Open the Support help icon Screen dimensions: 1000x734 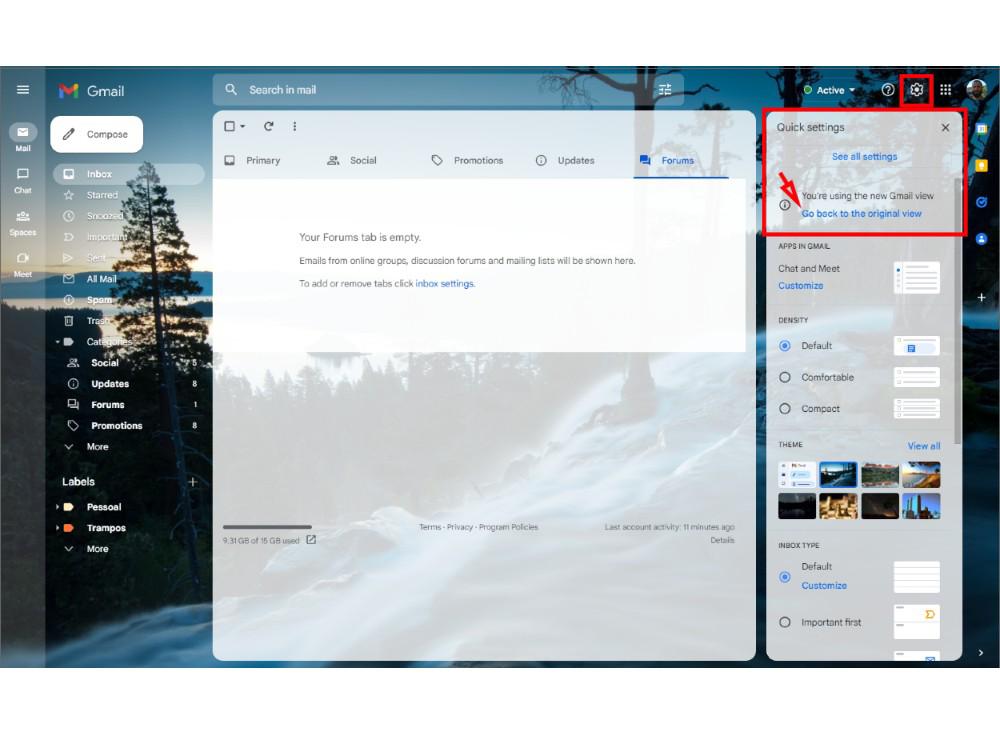click(888, 90)
